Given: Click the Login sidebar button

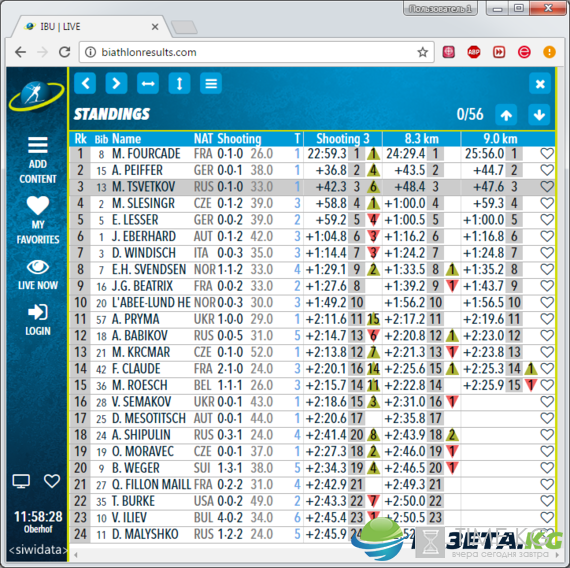Looking at the screenshot, I should [38, 320].
